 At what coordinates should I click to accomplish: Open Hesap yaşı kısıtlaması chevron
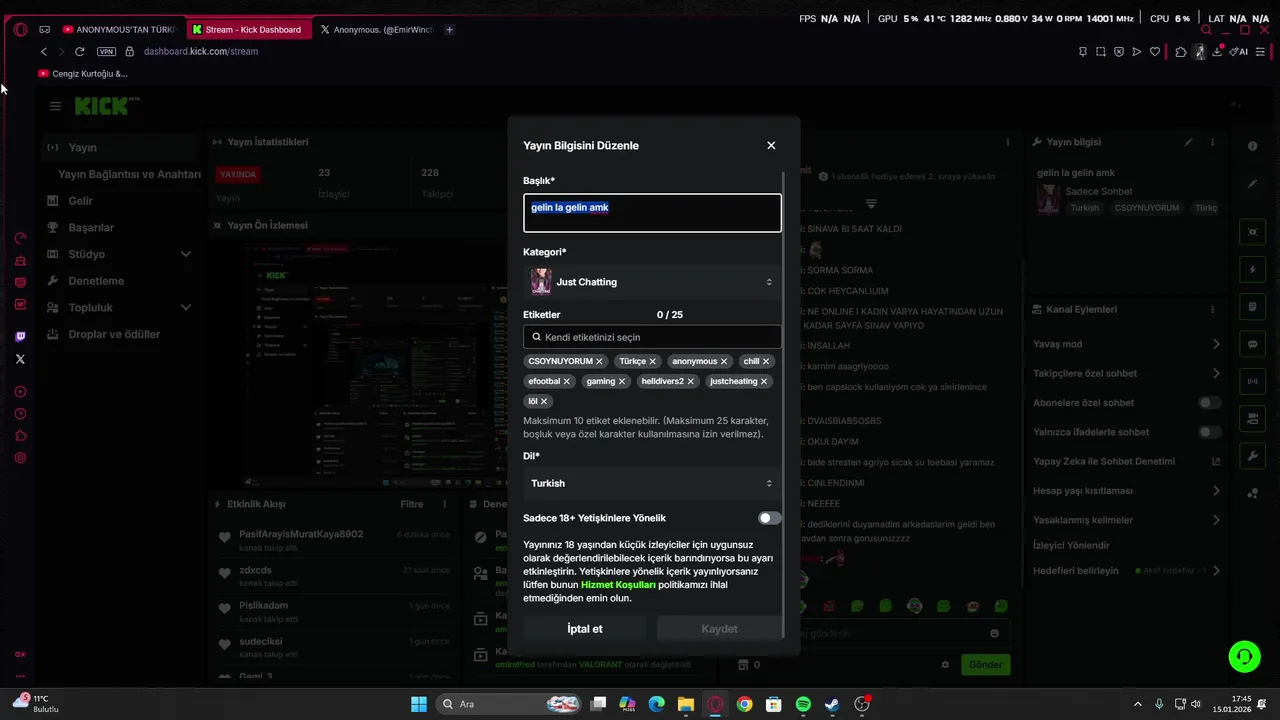[1216, 491]
